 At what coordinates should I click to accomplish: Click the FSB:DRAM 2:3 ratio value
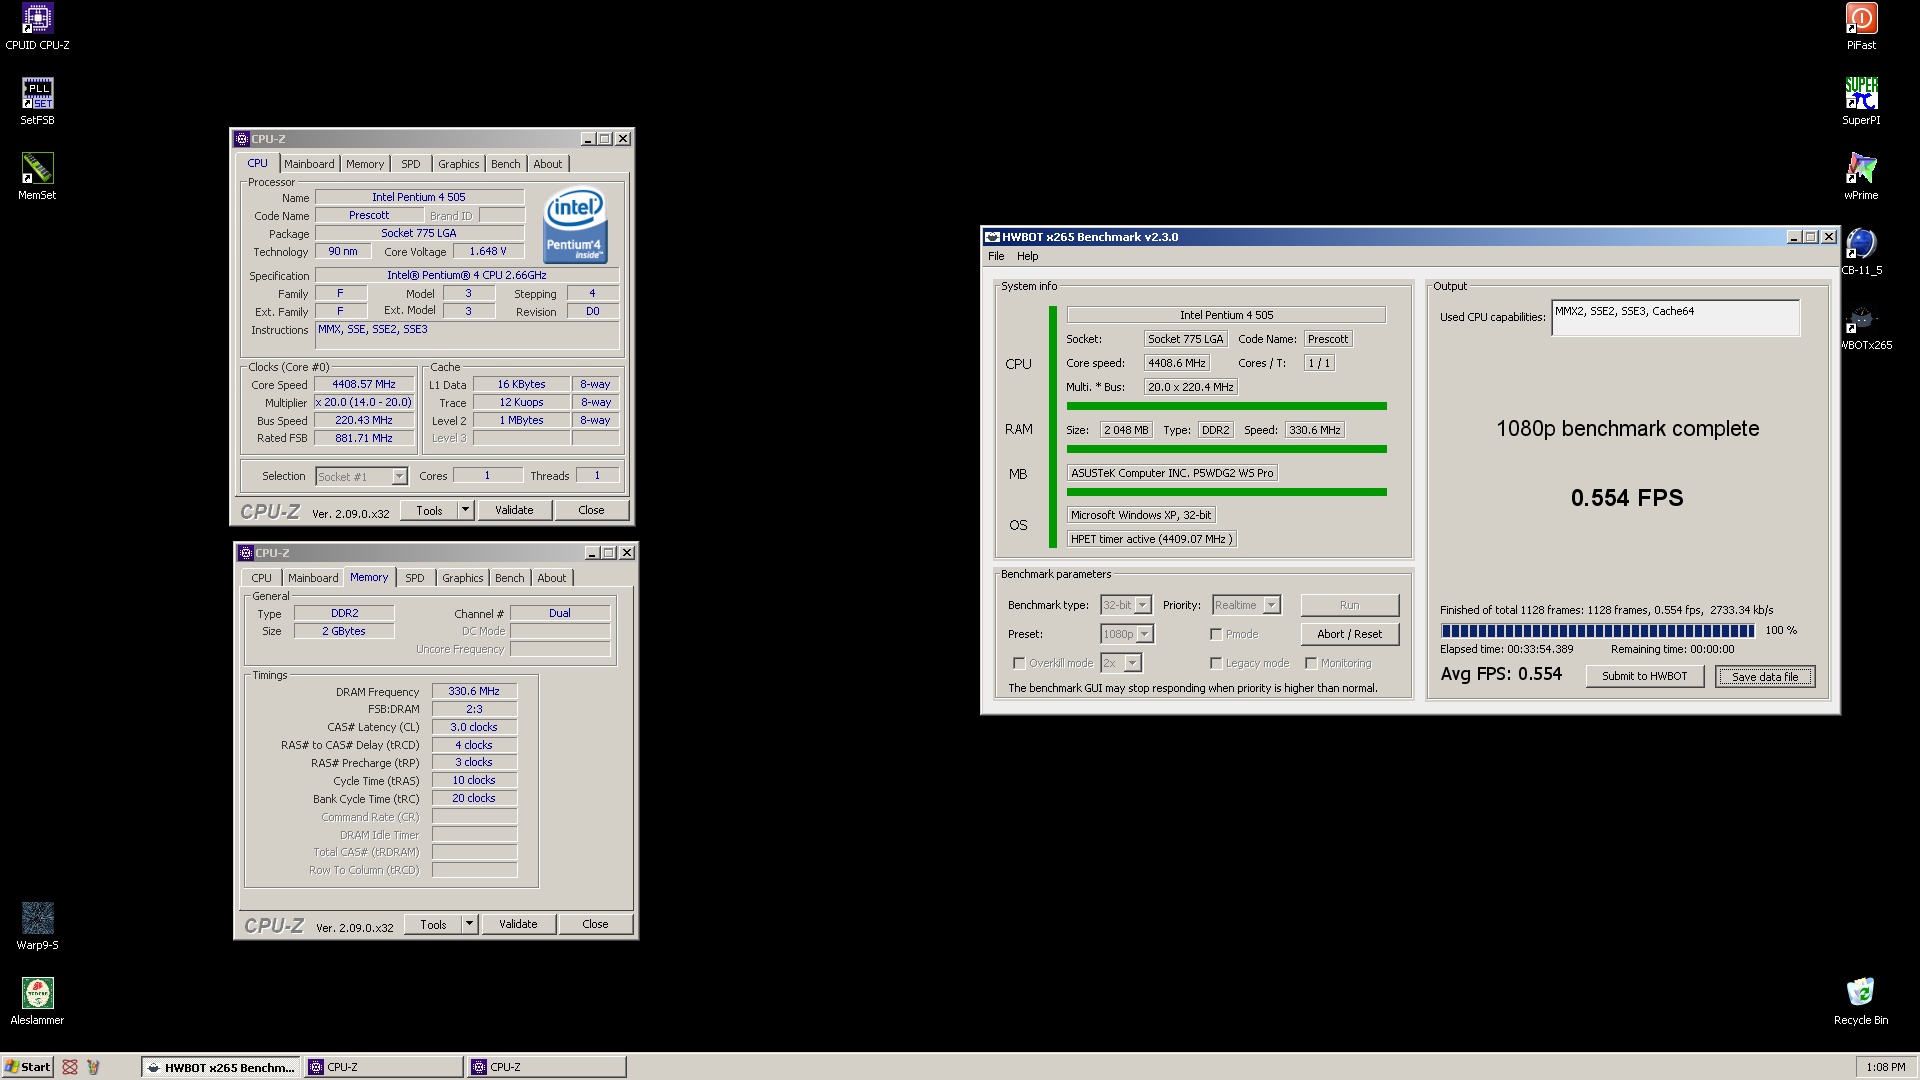[x=474, y=709]
